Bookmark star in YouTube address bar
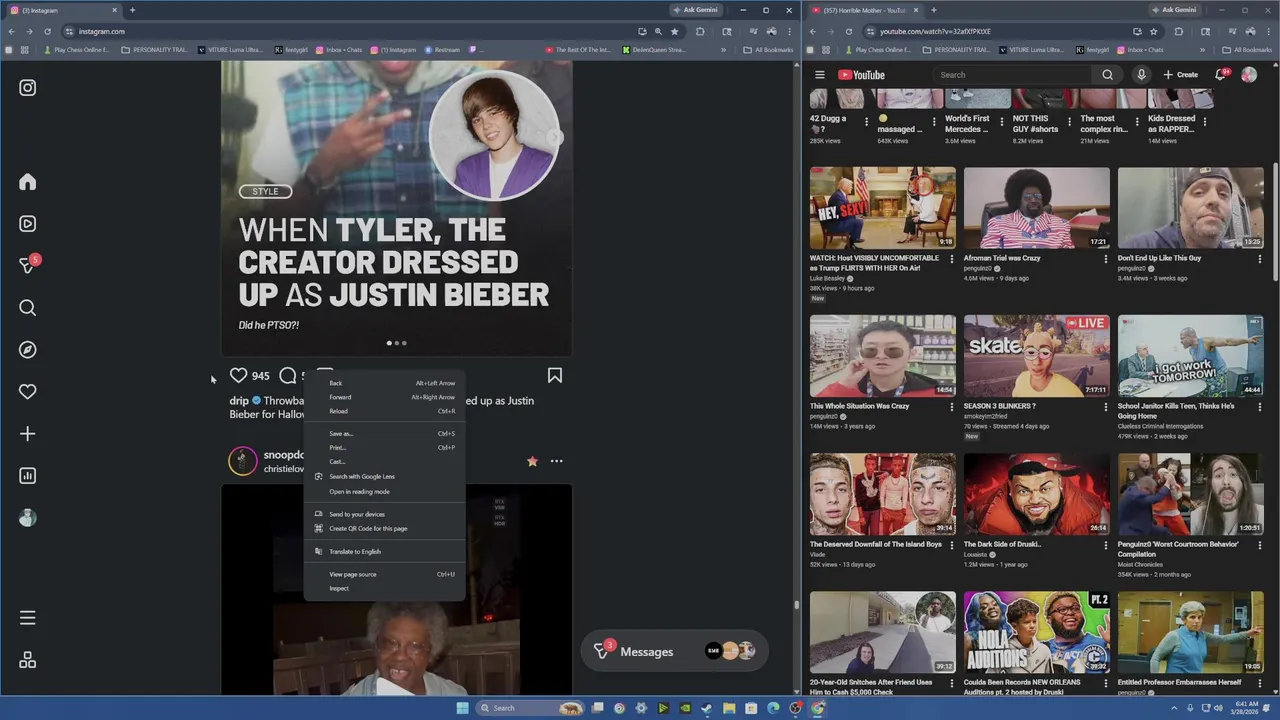 (1153, 31)
